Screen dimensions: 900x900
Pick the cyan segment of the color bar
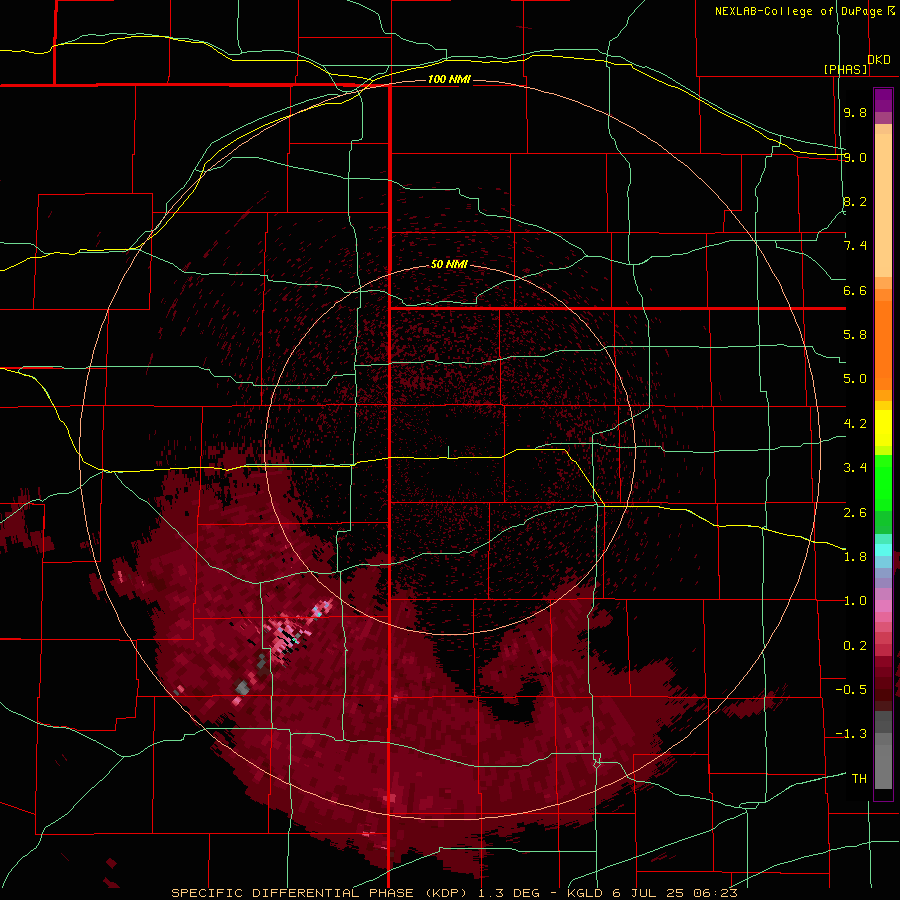[x=883, y=550]
